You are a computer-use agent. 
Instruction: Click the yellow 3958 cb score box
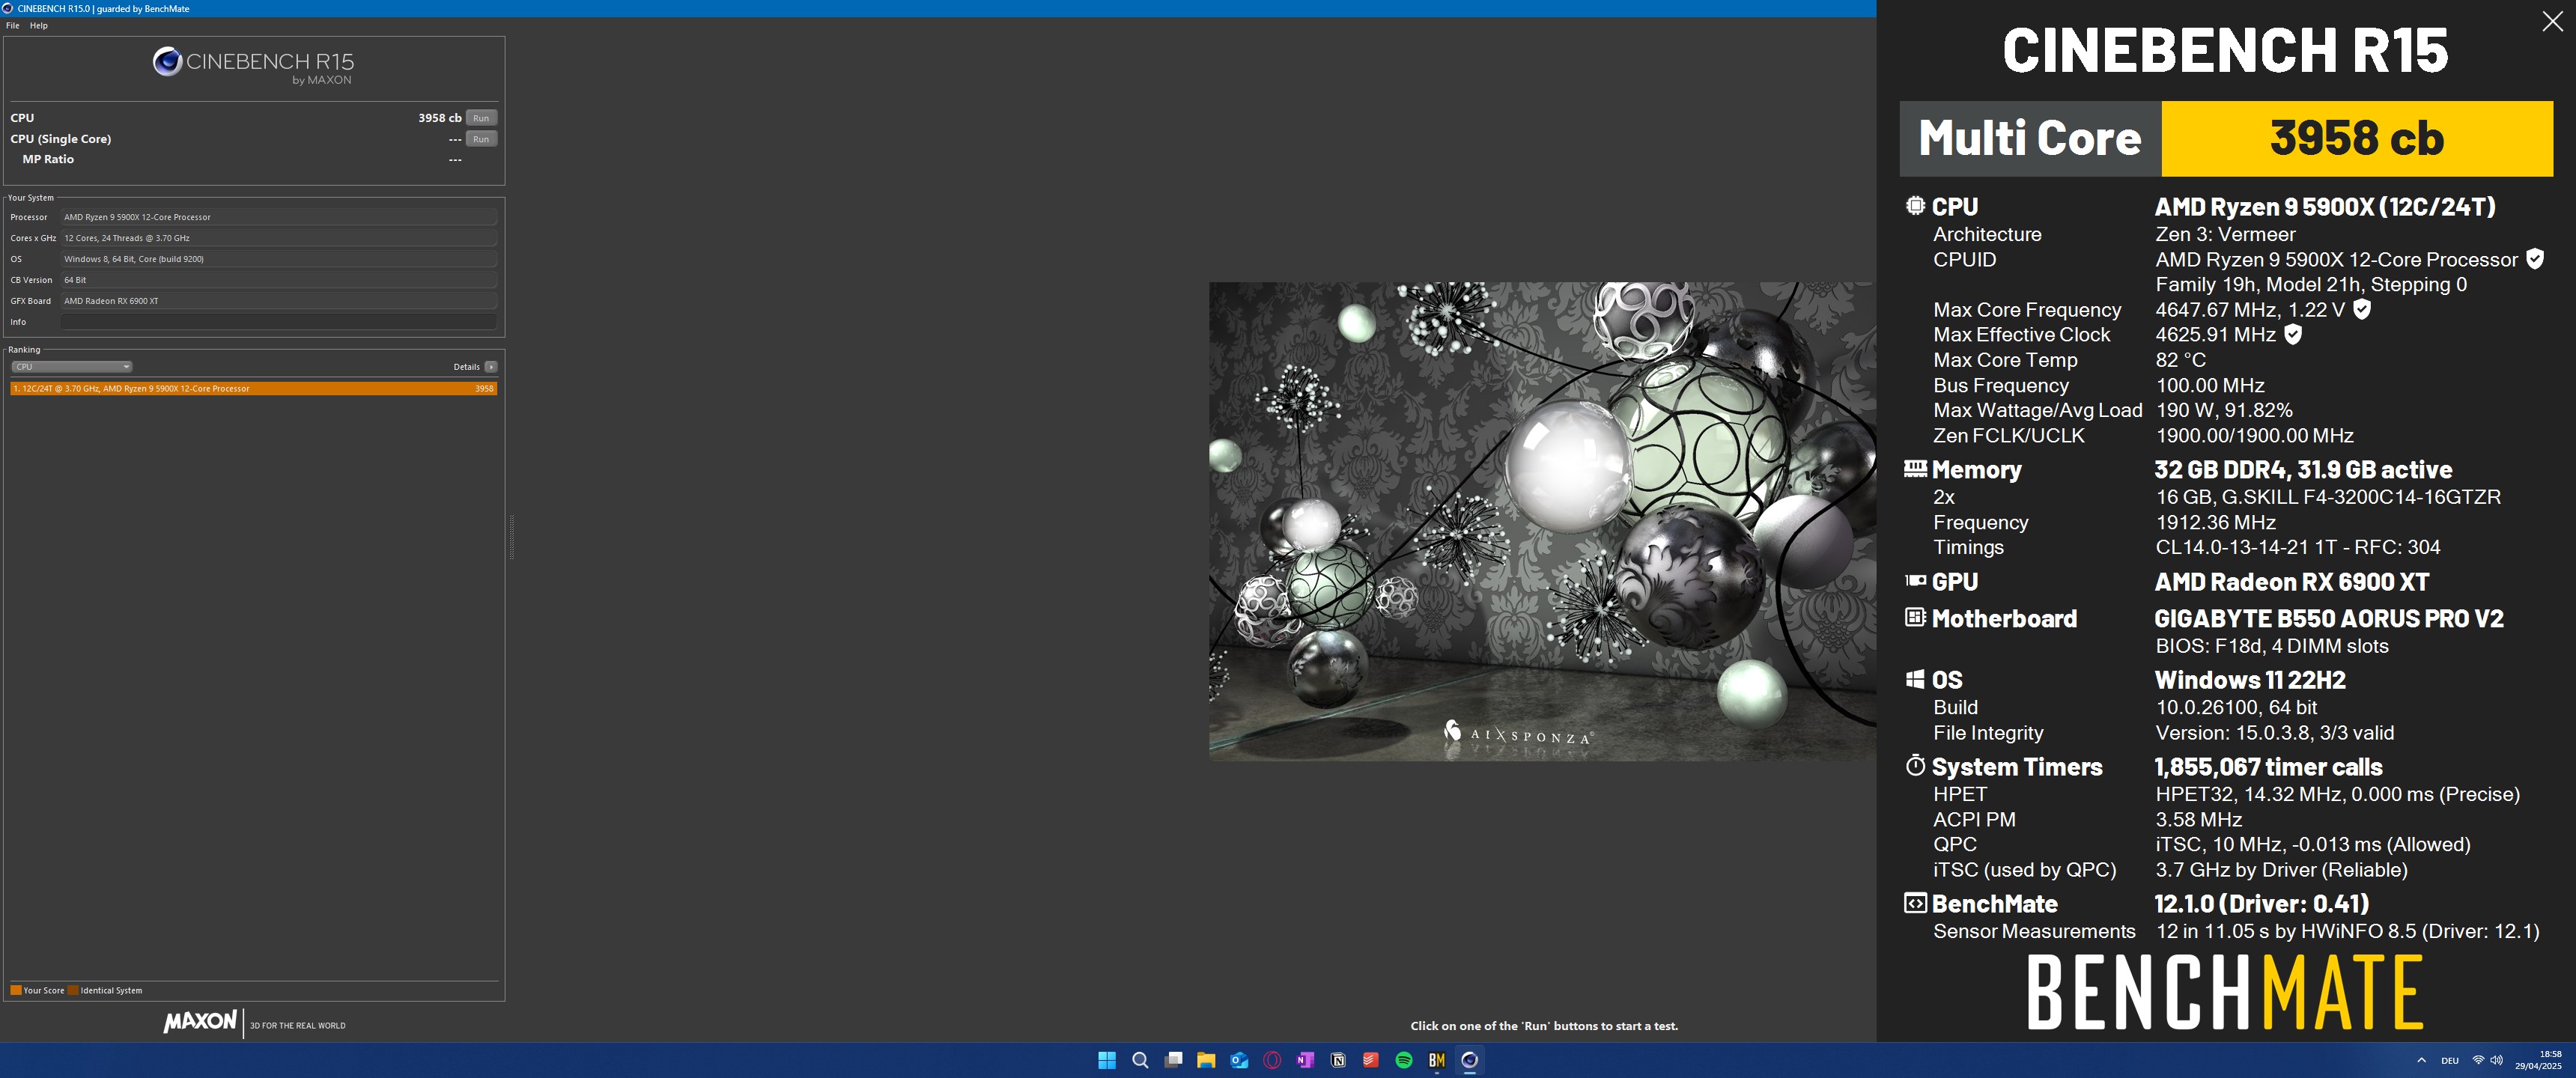(2357, 138)
